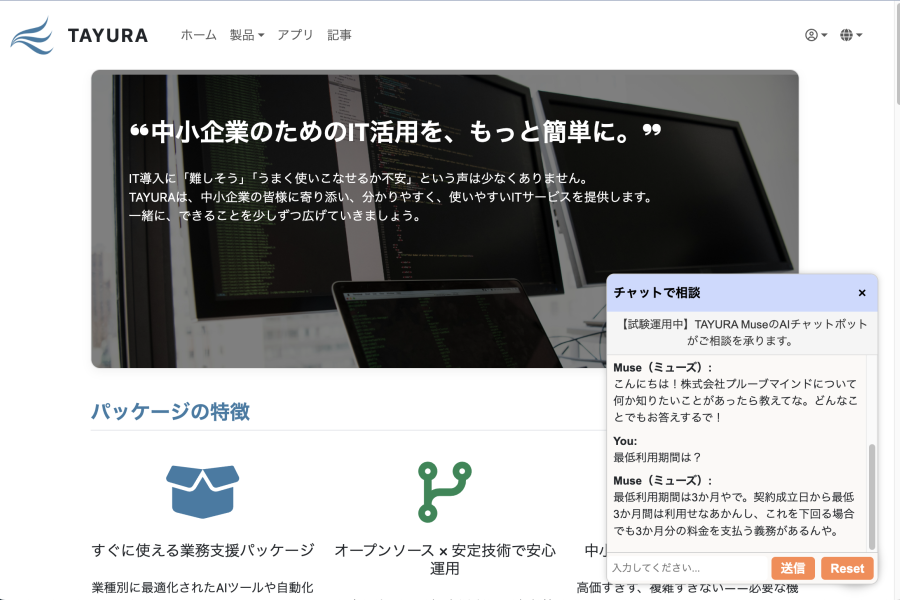Close the チャットで相談 chat window
The width and height of the screenshot is (900, 600).
[x=862, y=293]
